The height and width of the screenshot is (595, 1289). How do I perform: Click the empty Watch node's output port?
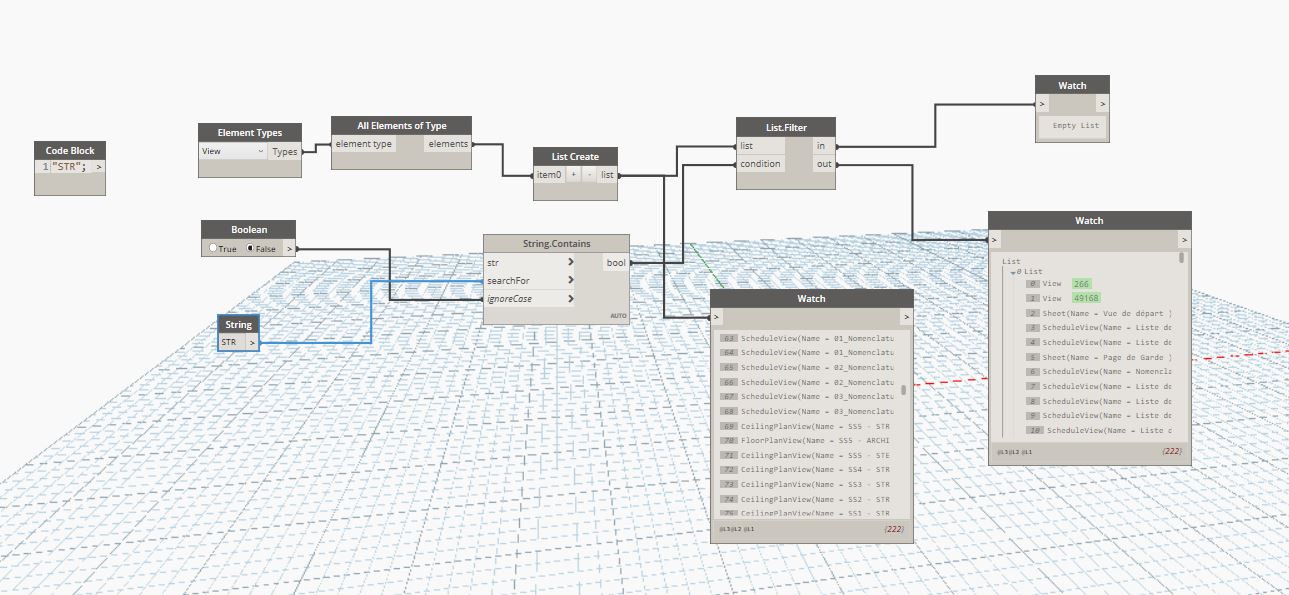click(x=1102, y=103)
